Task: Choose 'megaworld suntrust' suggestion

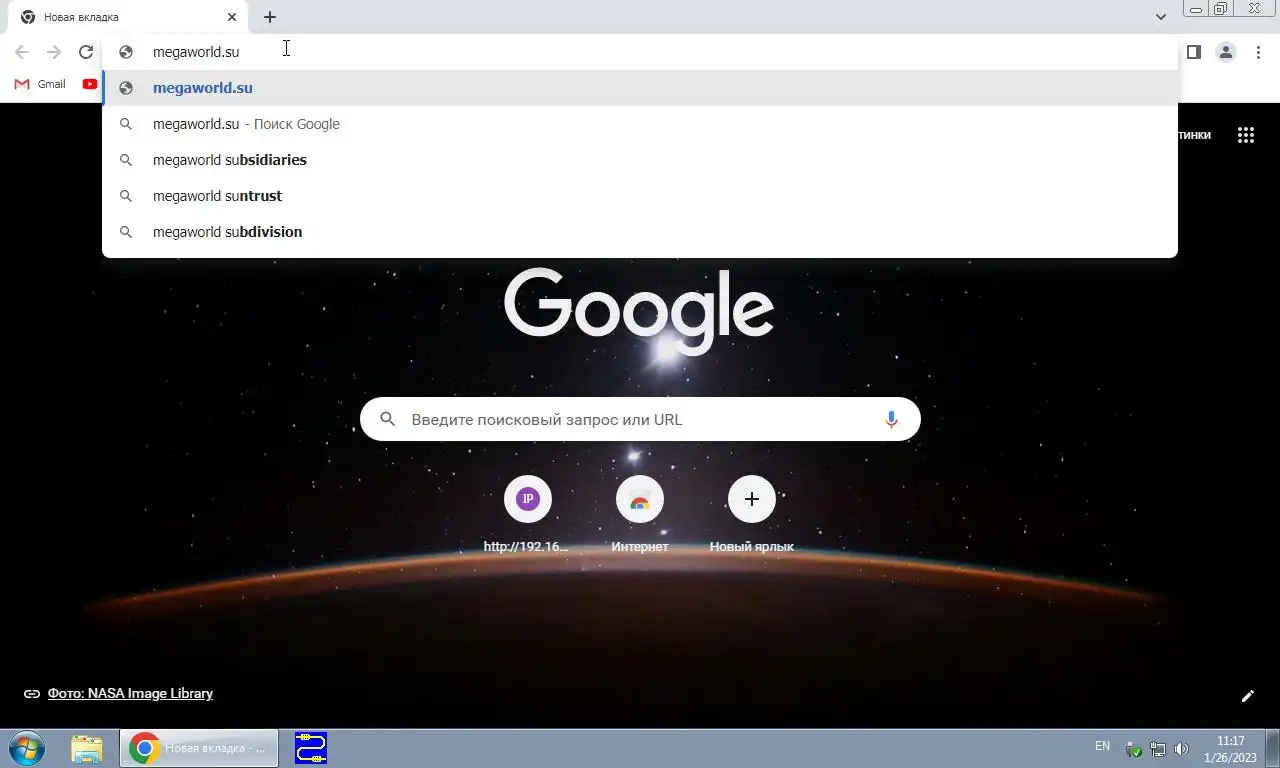Action: (640, 196)
